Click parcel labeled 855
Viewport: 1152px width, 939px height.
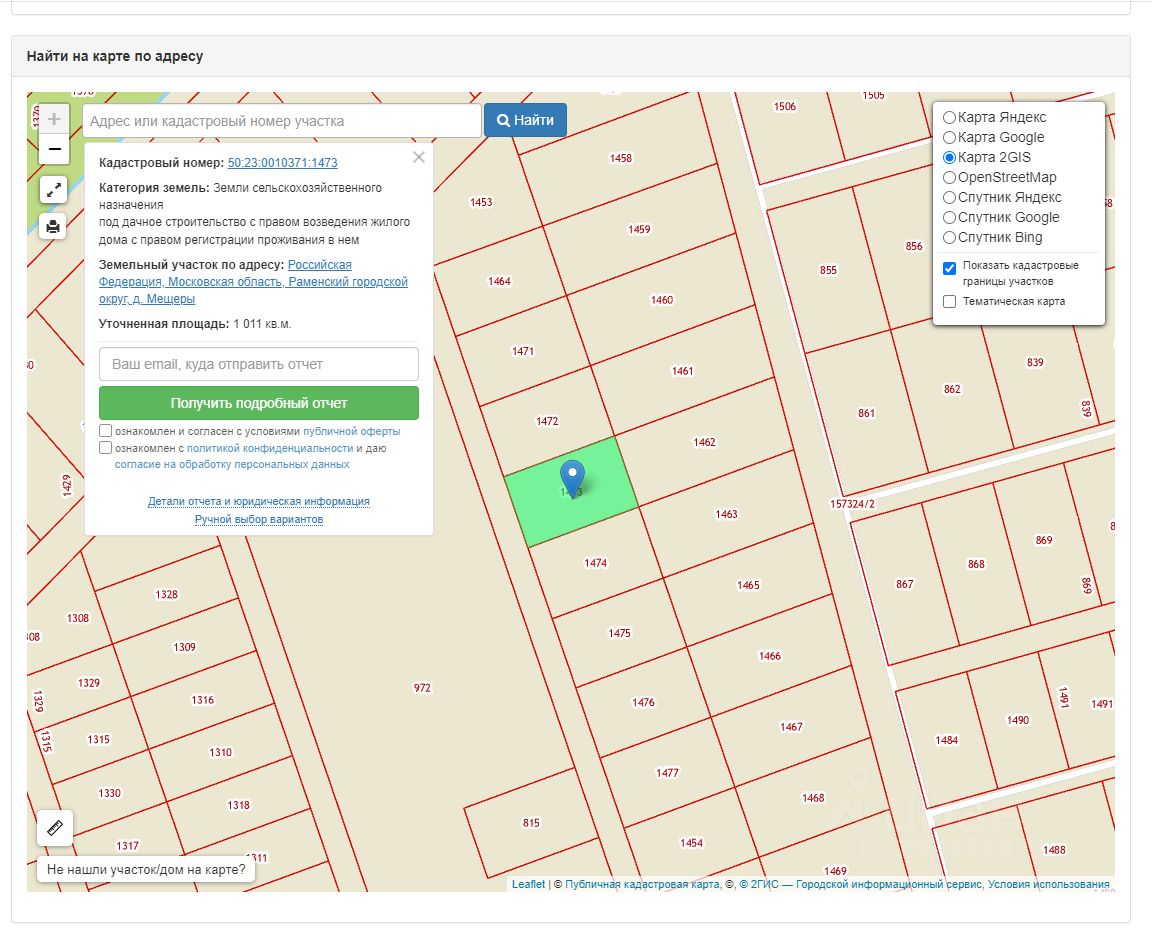tap(829, 270)
